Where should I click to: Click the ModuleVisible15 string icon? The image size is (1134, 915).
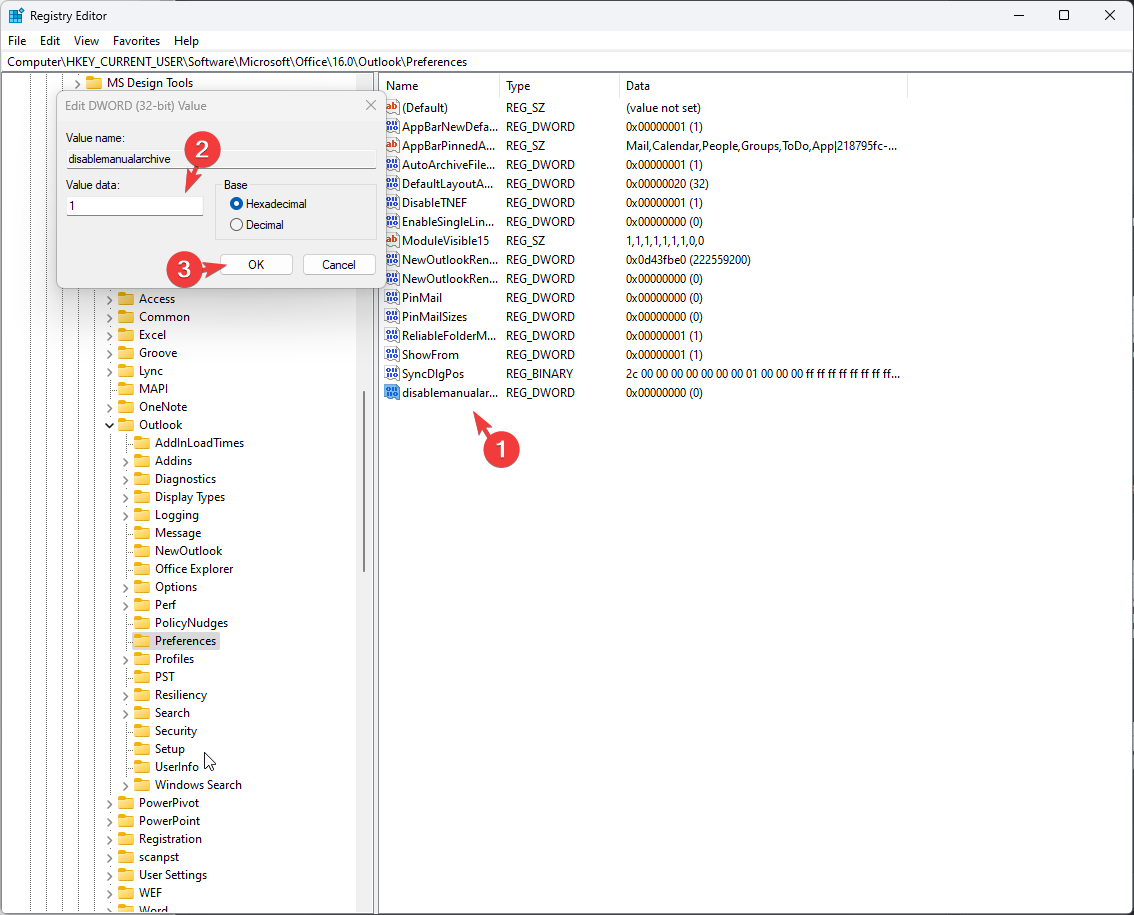coord(392,241)
